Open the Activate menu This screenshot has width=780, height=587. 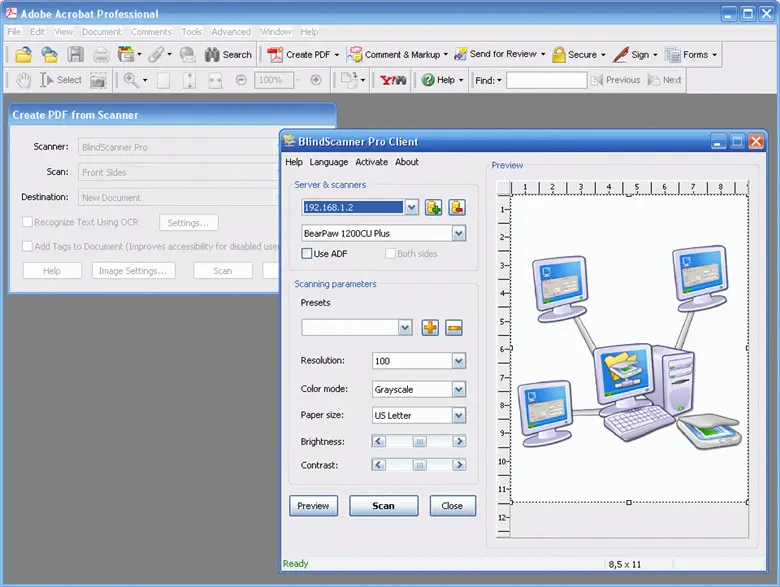pos(371,162)
